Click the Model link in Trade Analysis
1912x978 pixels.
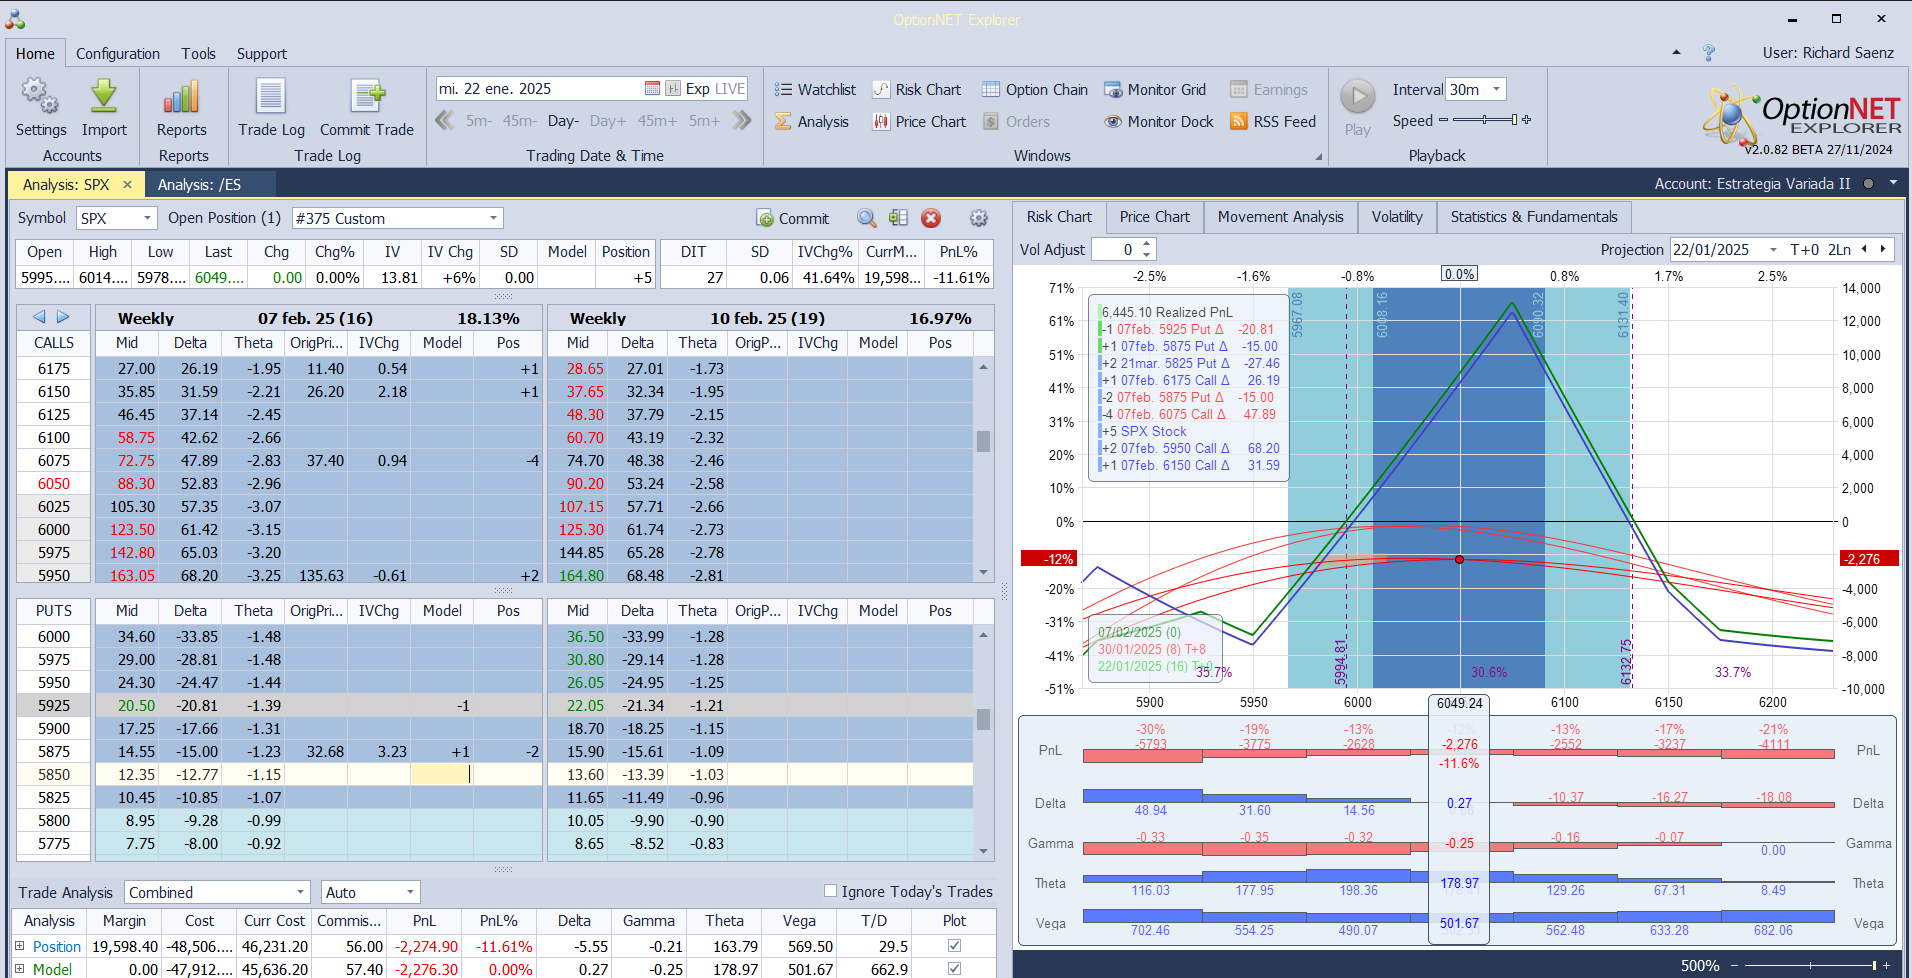point(52,969)
